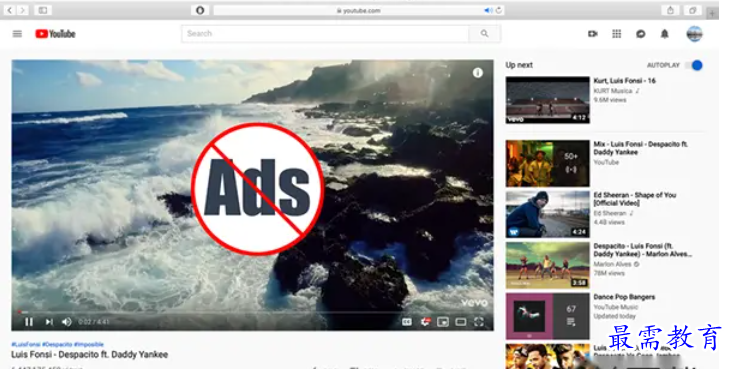Open YouTube messages icon
The width and height of the screenshot is (730, 369).
coord(641,34)
